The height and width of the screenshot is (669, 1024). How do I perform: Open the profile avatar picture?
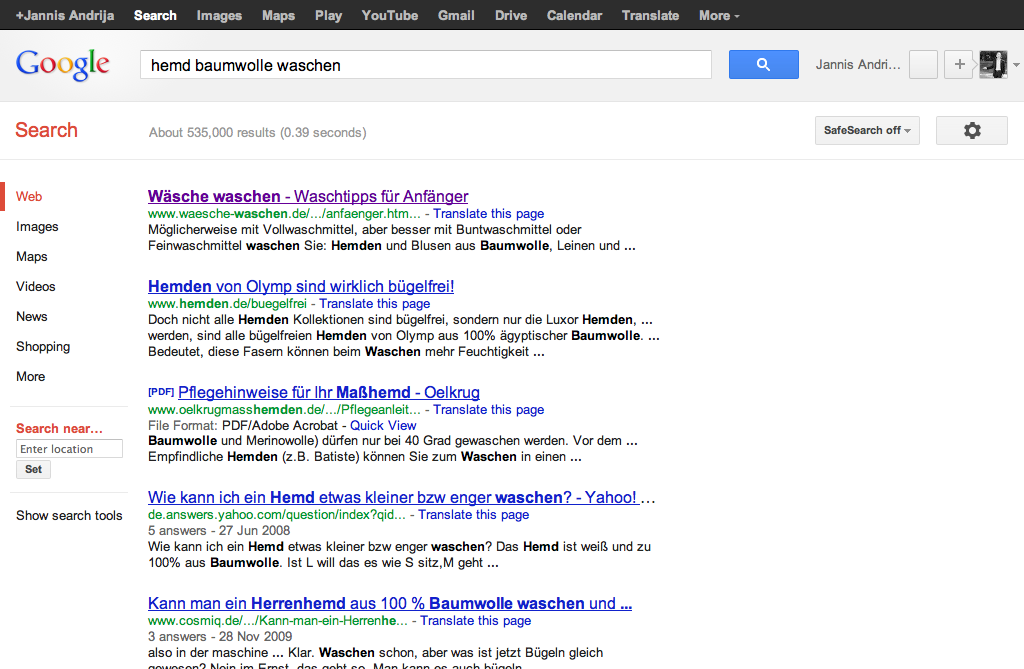[x=993, y=65]
